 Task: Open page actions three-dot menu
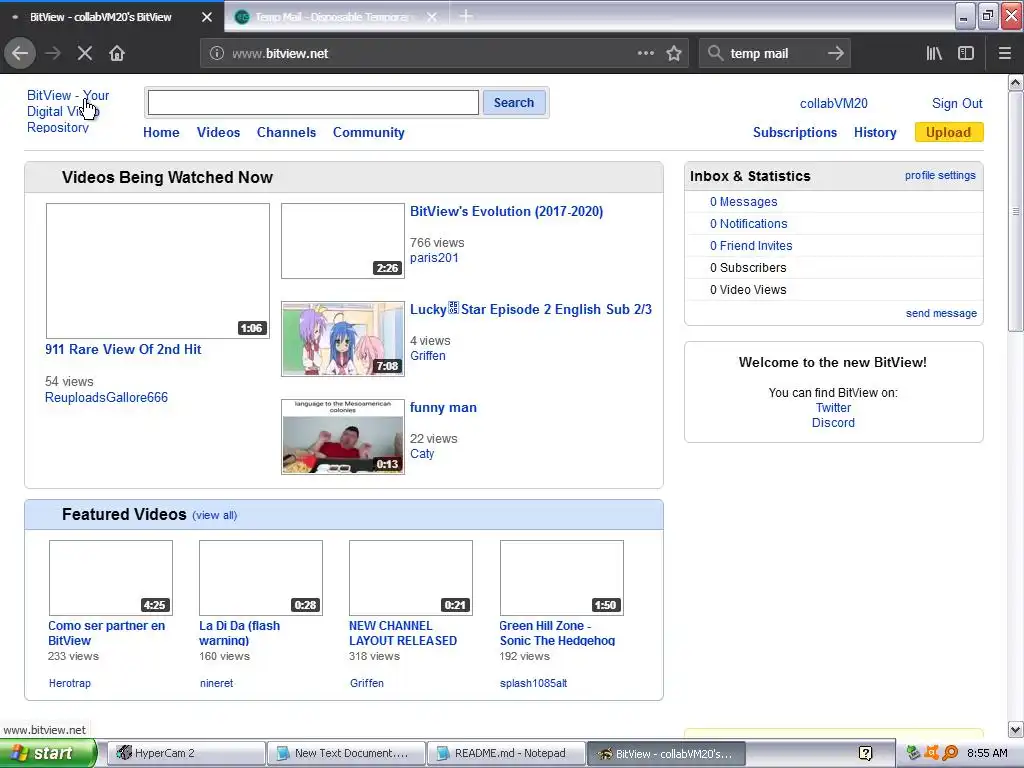tap(646, 53)
